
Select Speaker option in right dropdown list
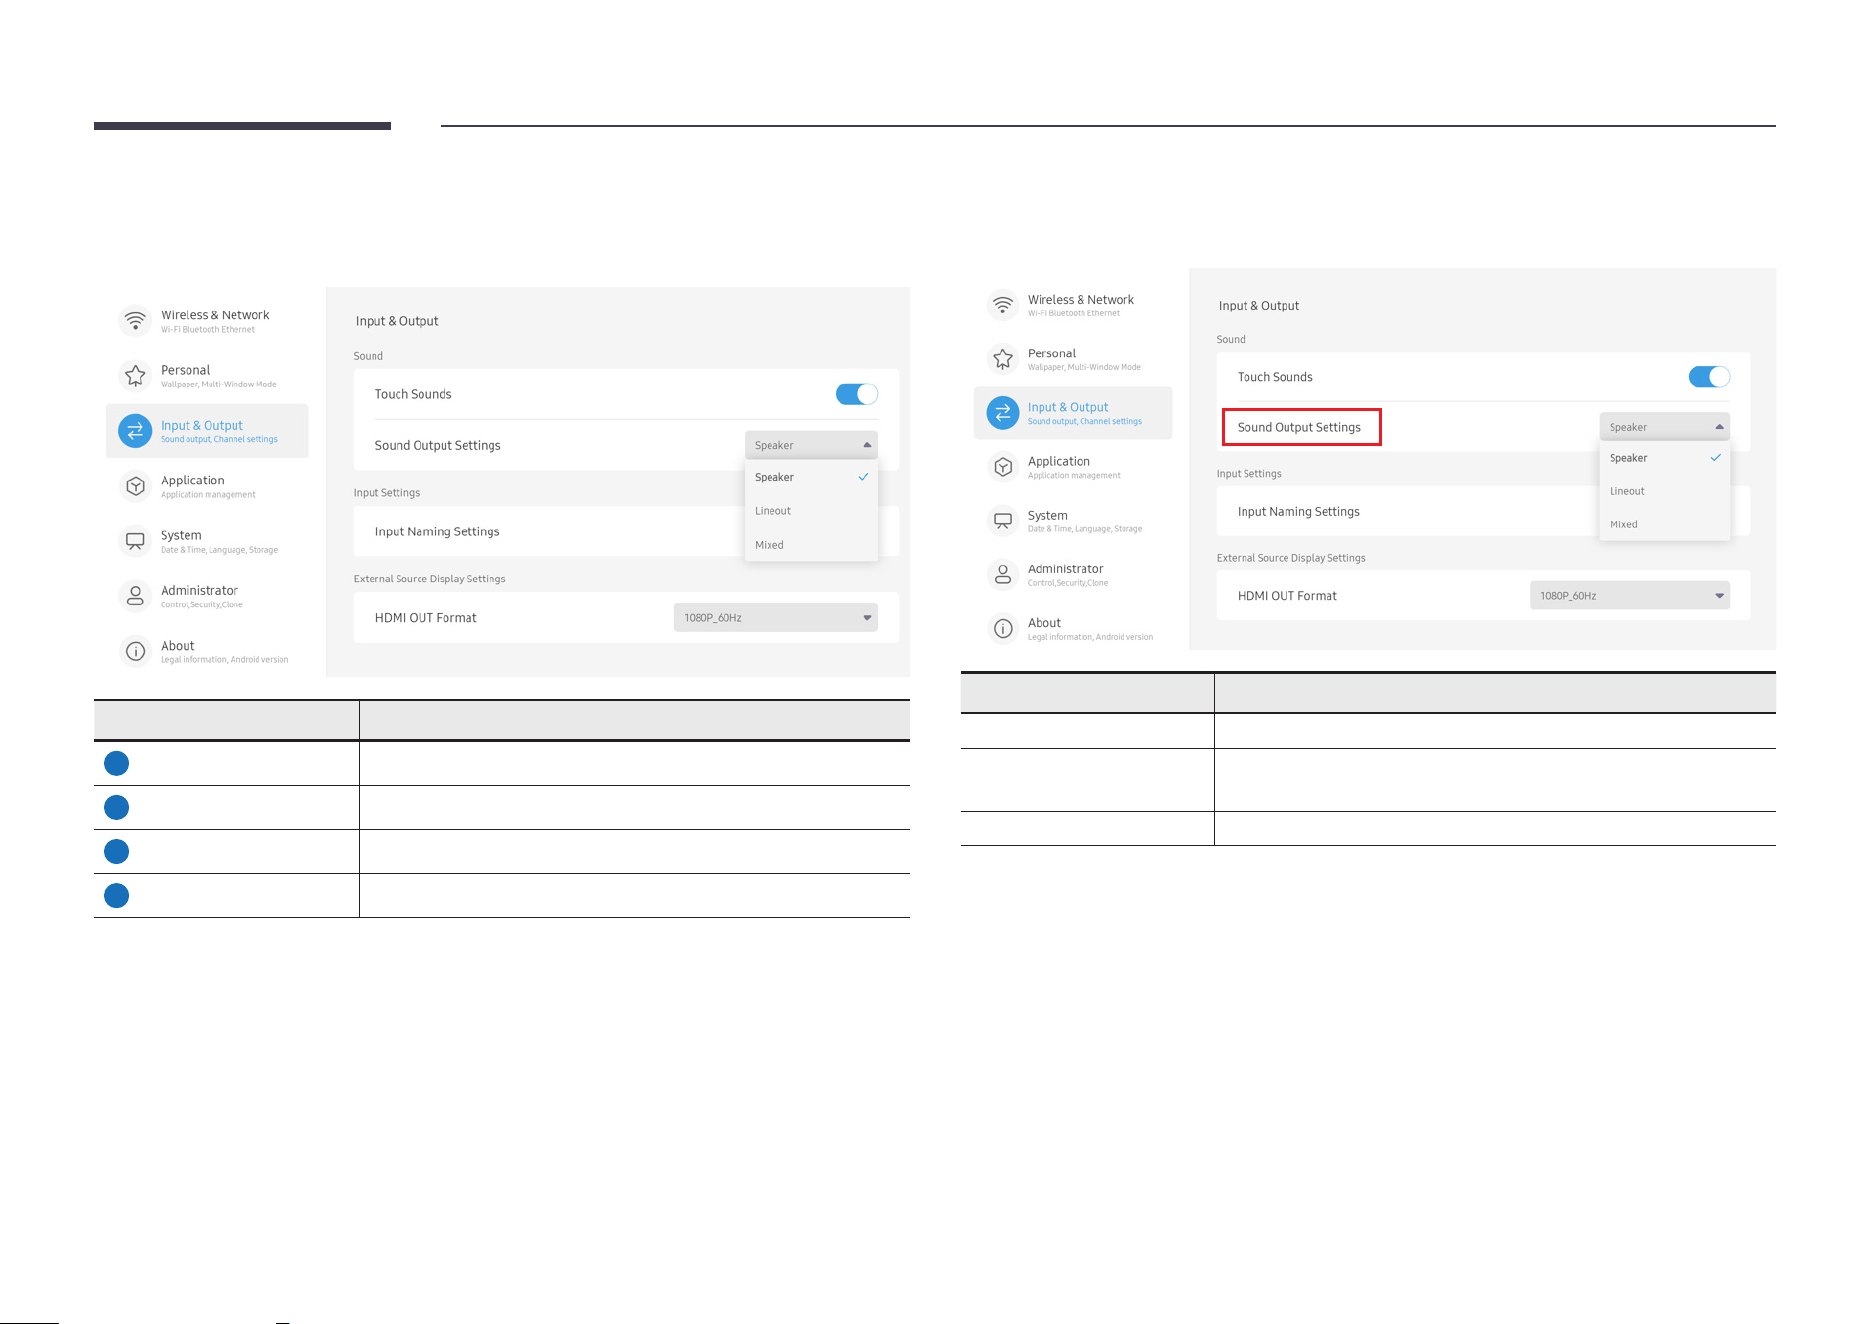point(1665,458)
